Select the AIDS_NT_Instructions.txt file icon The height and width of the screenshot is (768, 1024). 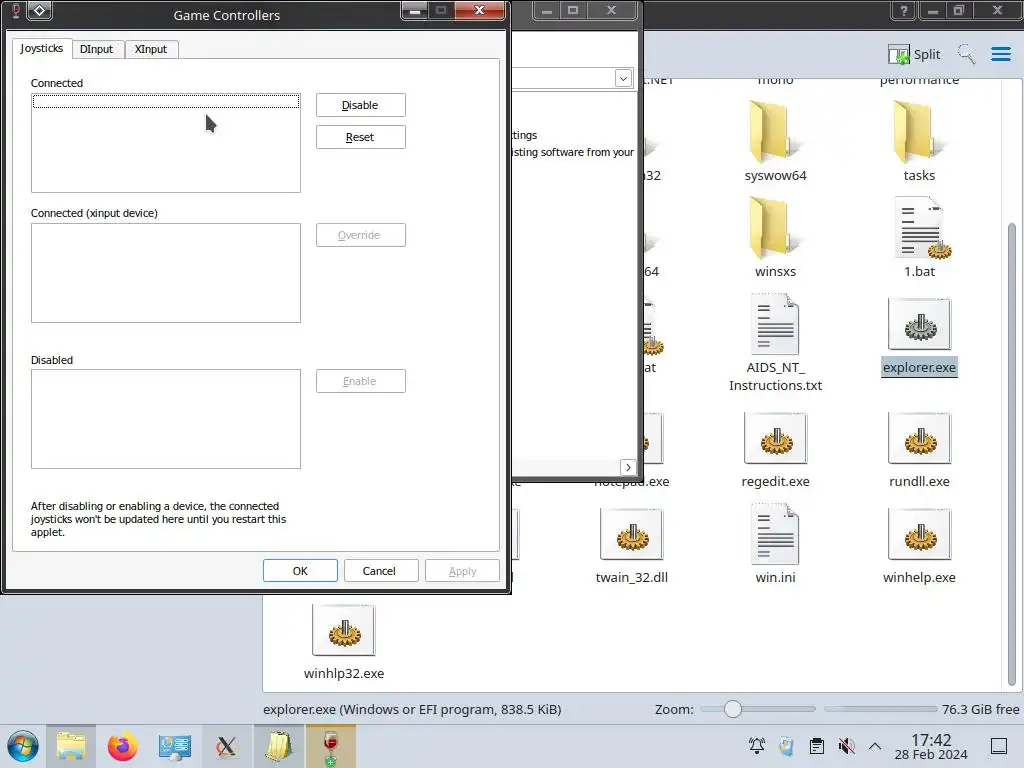coord(775,325)
